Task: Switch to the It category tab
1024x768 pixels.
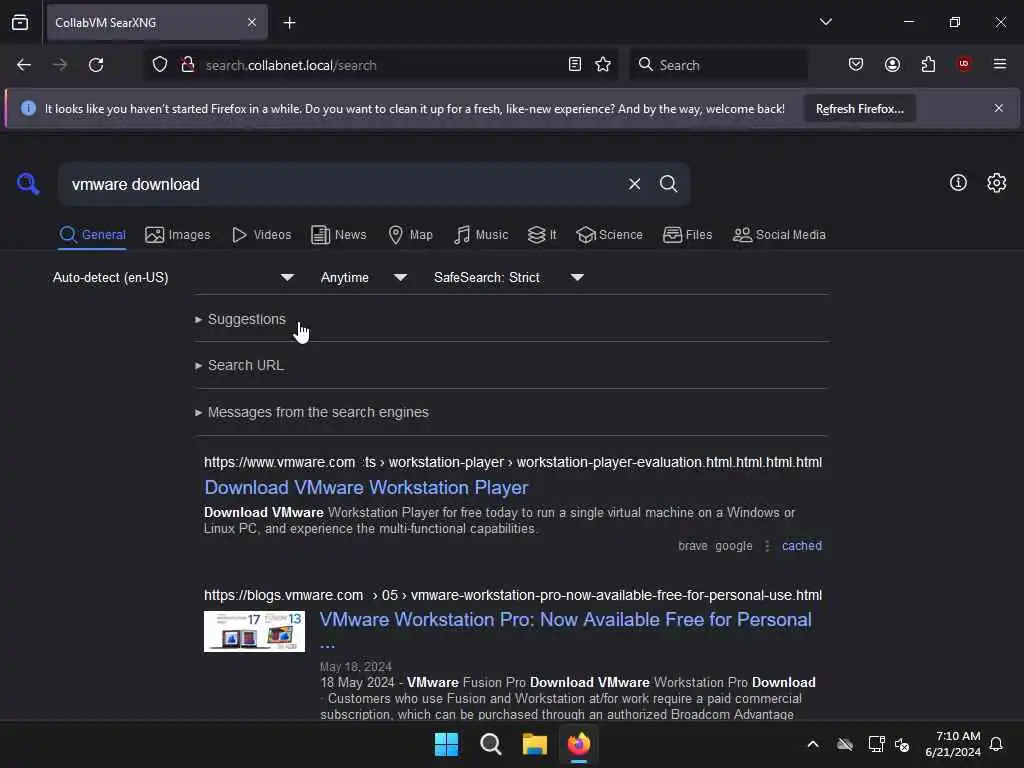Action: coord(542,235)
